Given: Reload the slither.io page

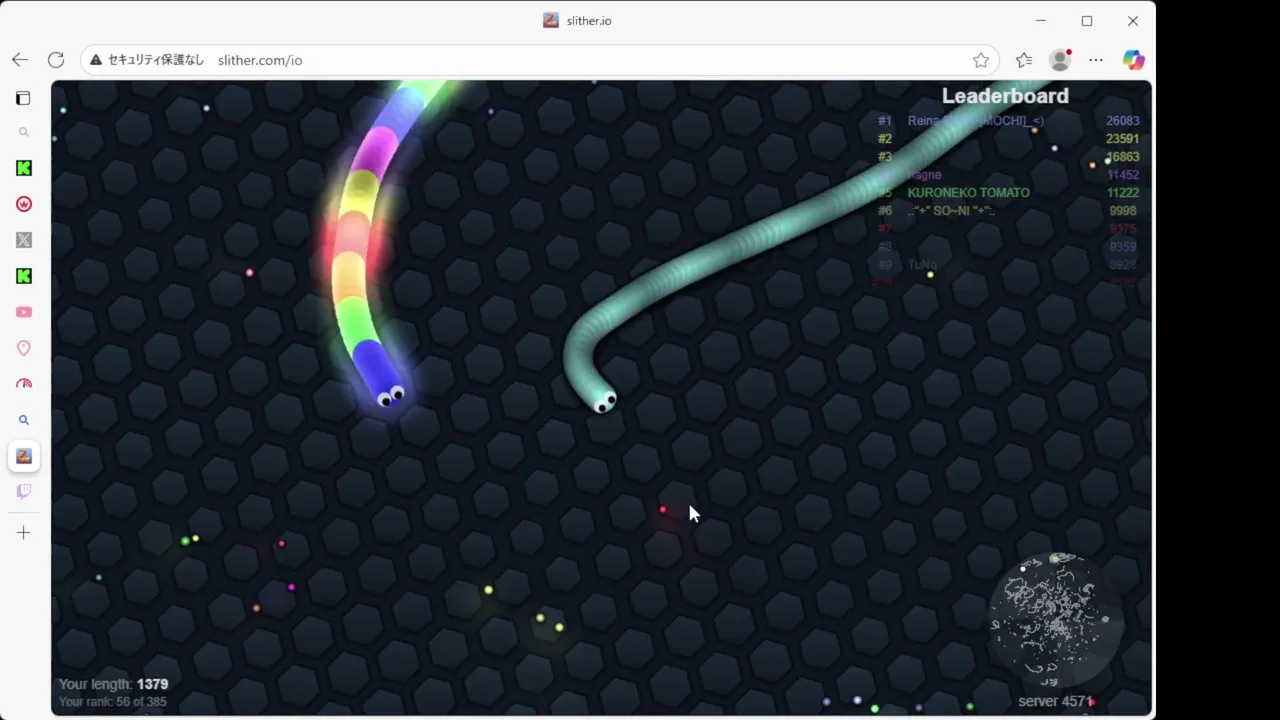Looking at the screenshot, I should click(56, 60).
